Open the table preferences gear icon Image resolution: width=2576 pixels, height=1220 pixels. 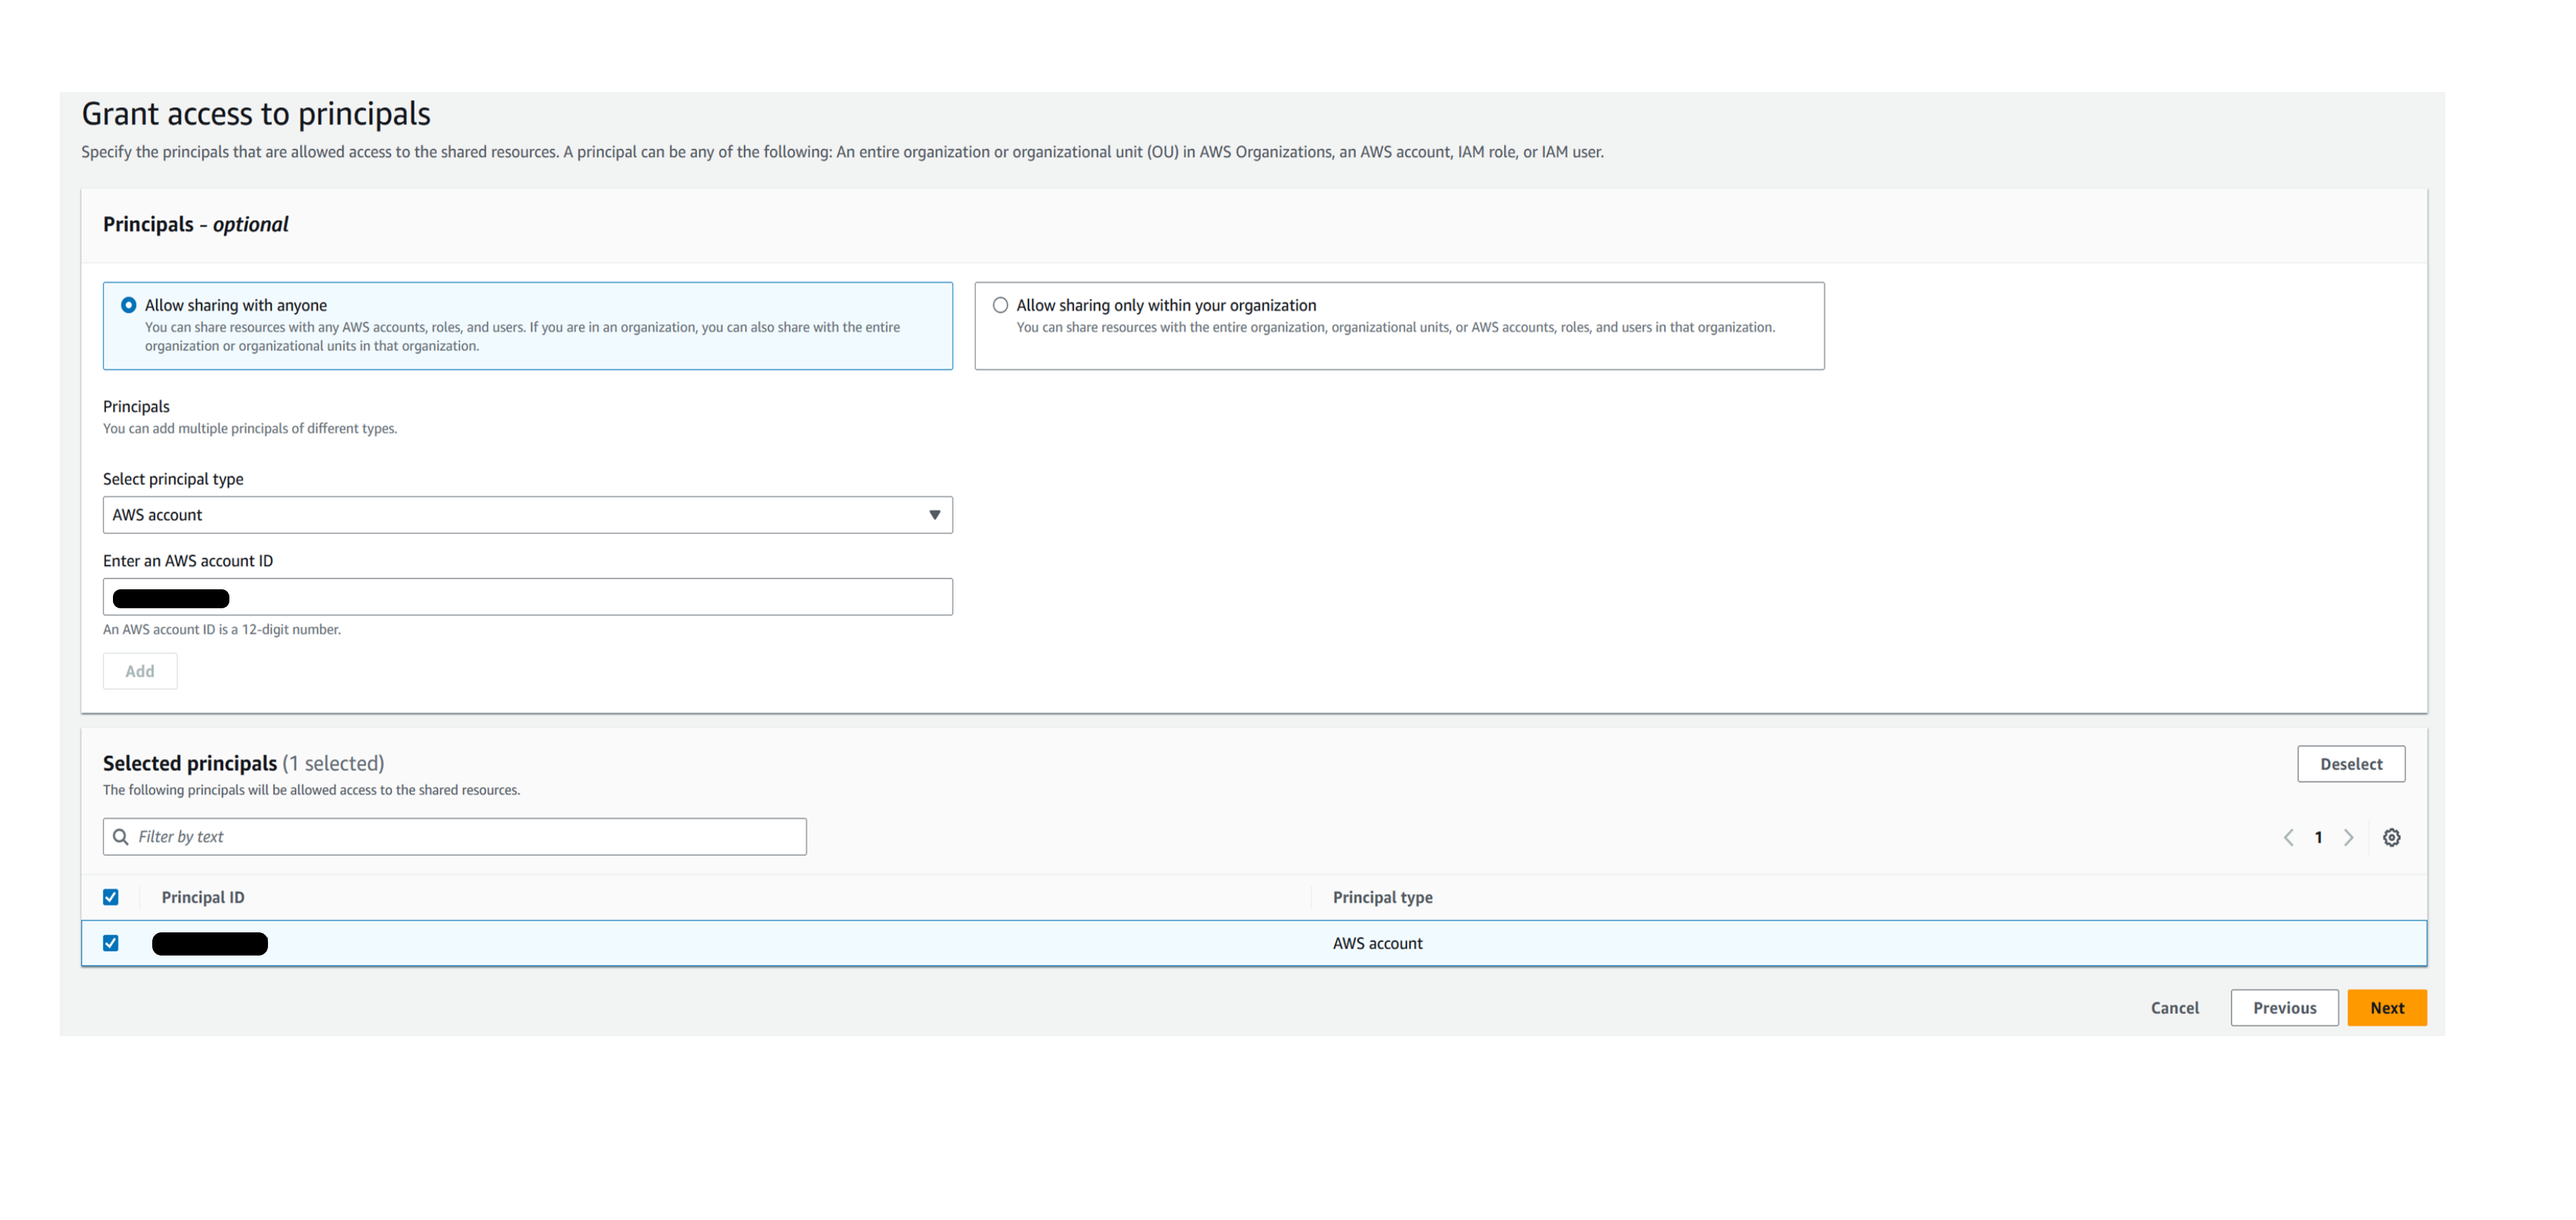point(2391,837)
